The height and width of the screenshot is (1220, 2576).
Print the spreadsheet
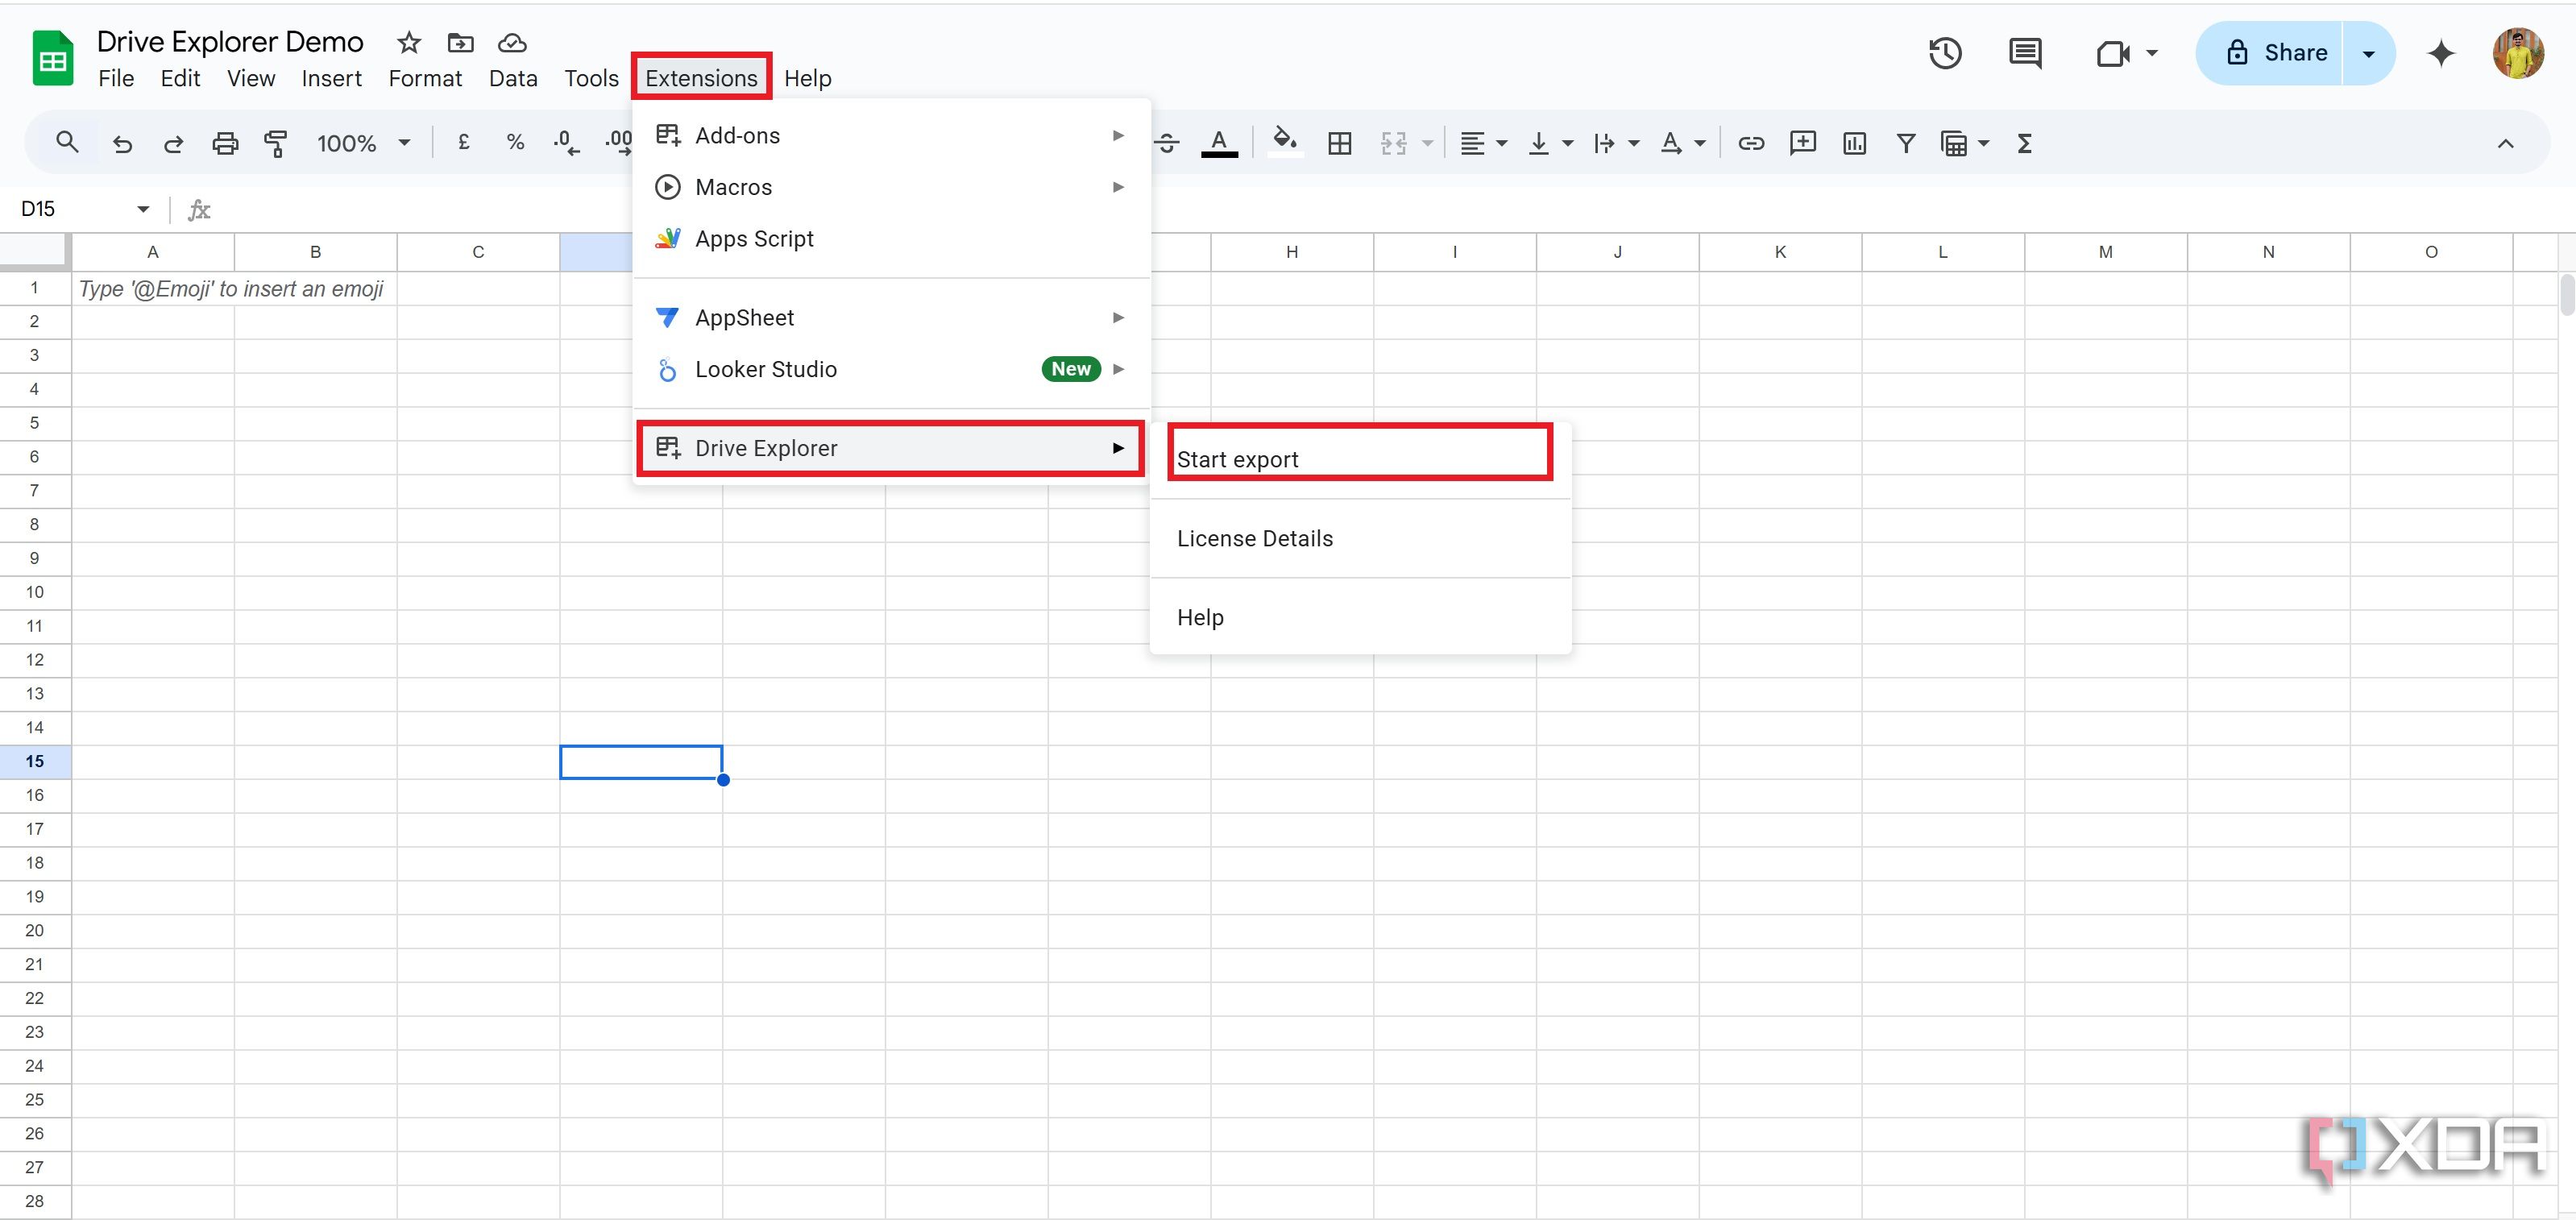pos(225,144)
